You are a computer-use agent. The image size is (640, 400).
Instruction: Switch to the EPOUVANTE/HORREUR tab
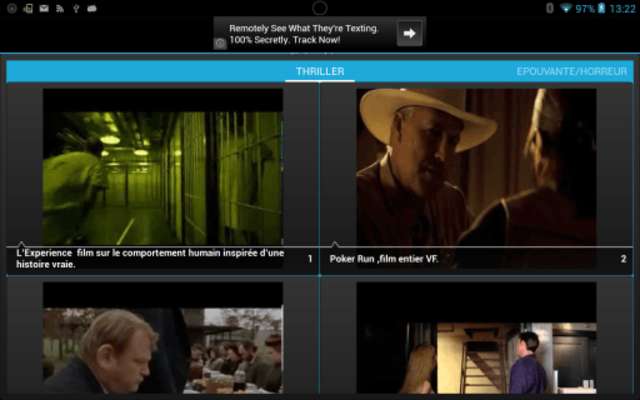pos(571,71)
